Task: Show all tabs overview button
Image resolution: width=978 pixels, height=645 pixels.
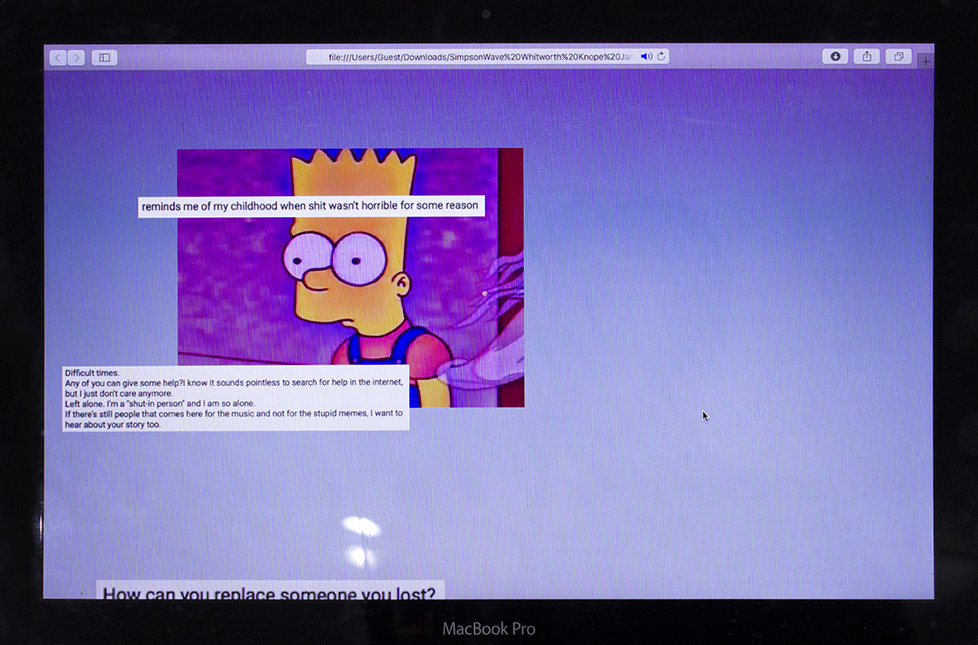Action: pyautogui.click(x=899, y=56)
